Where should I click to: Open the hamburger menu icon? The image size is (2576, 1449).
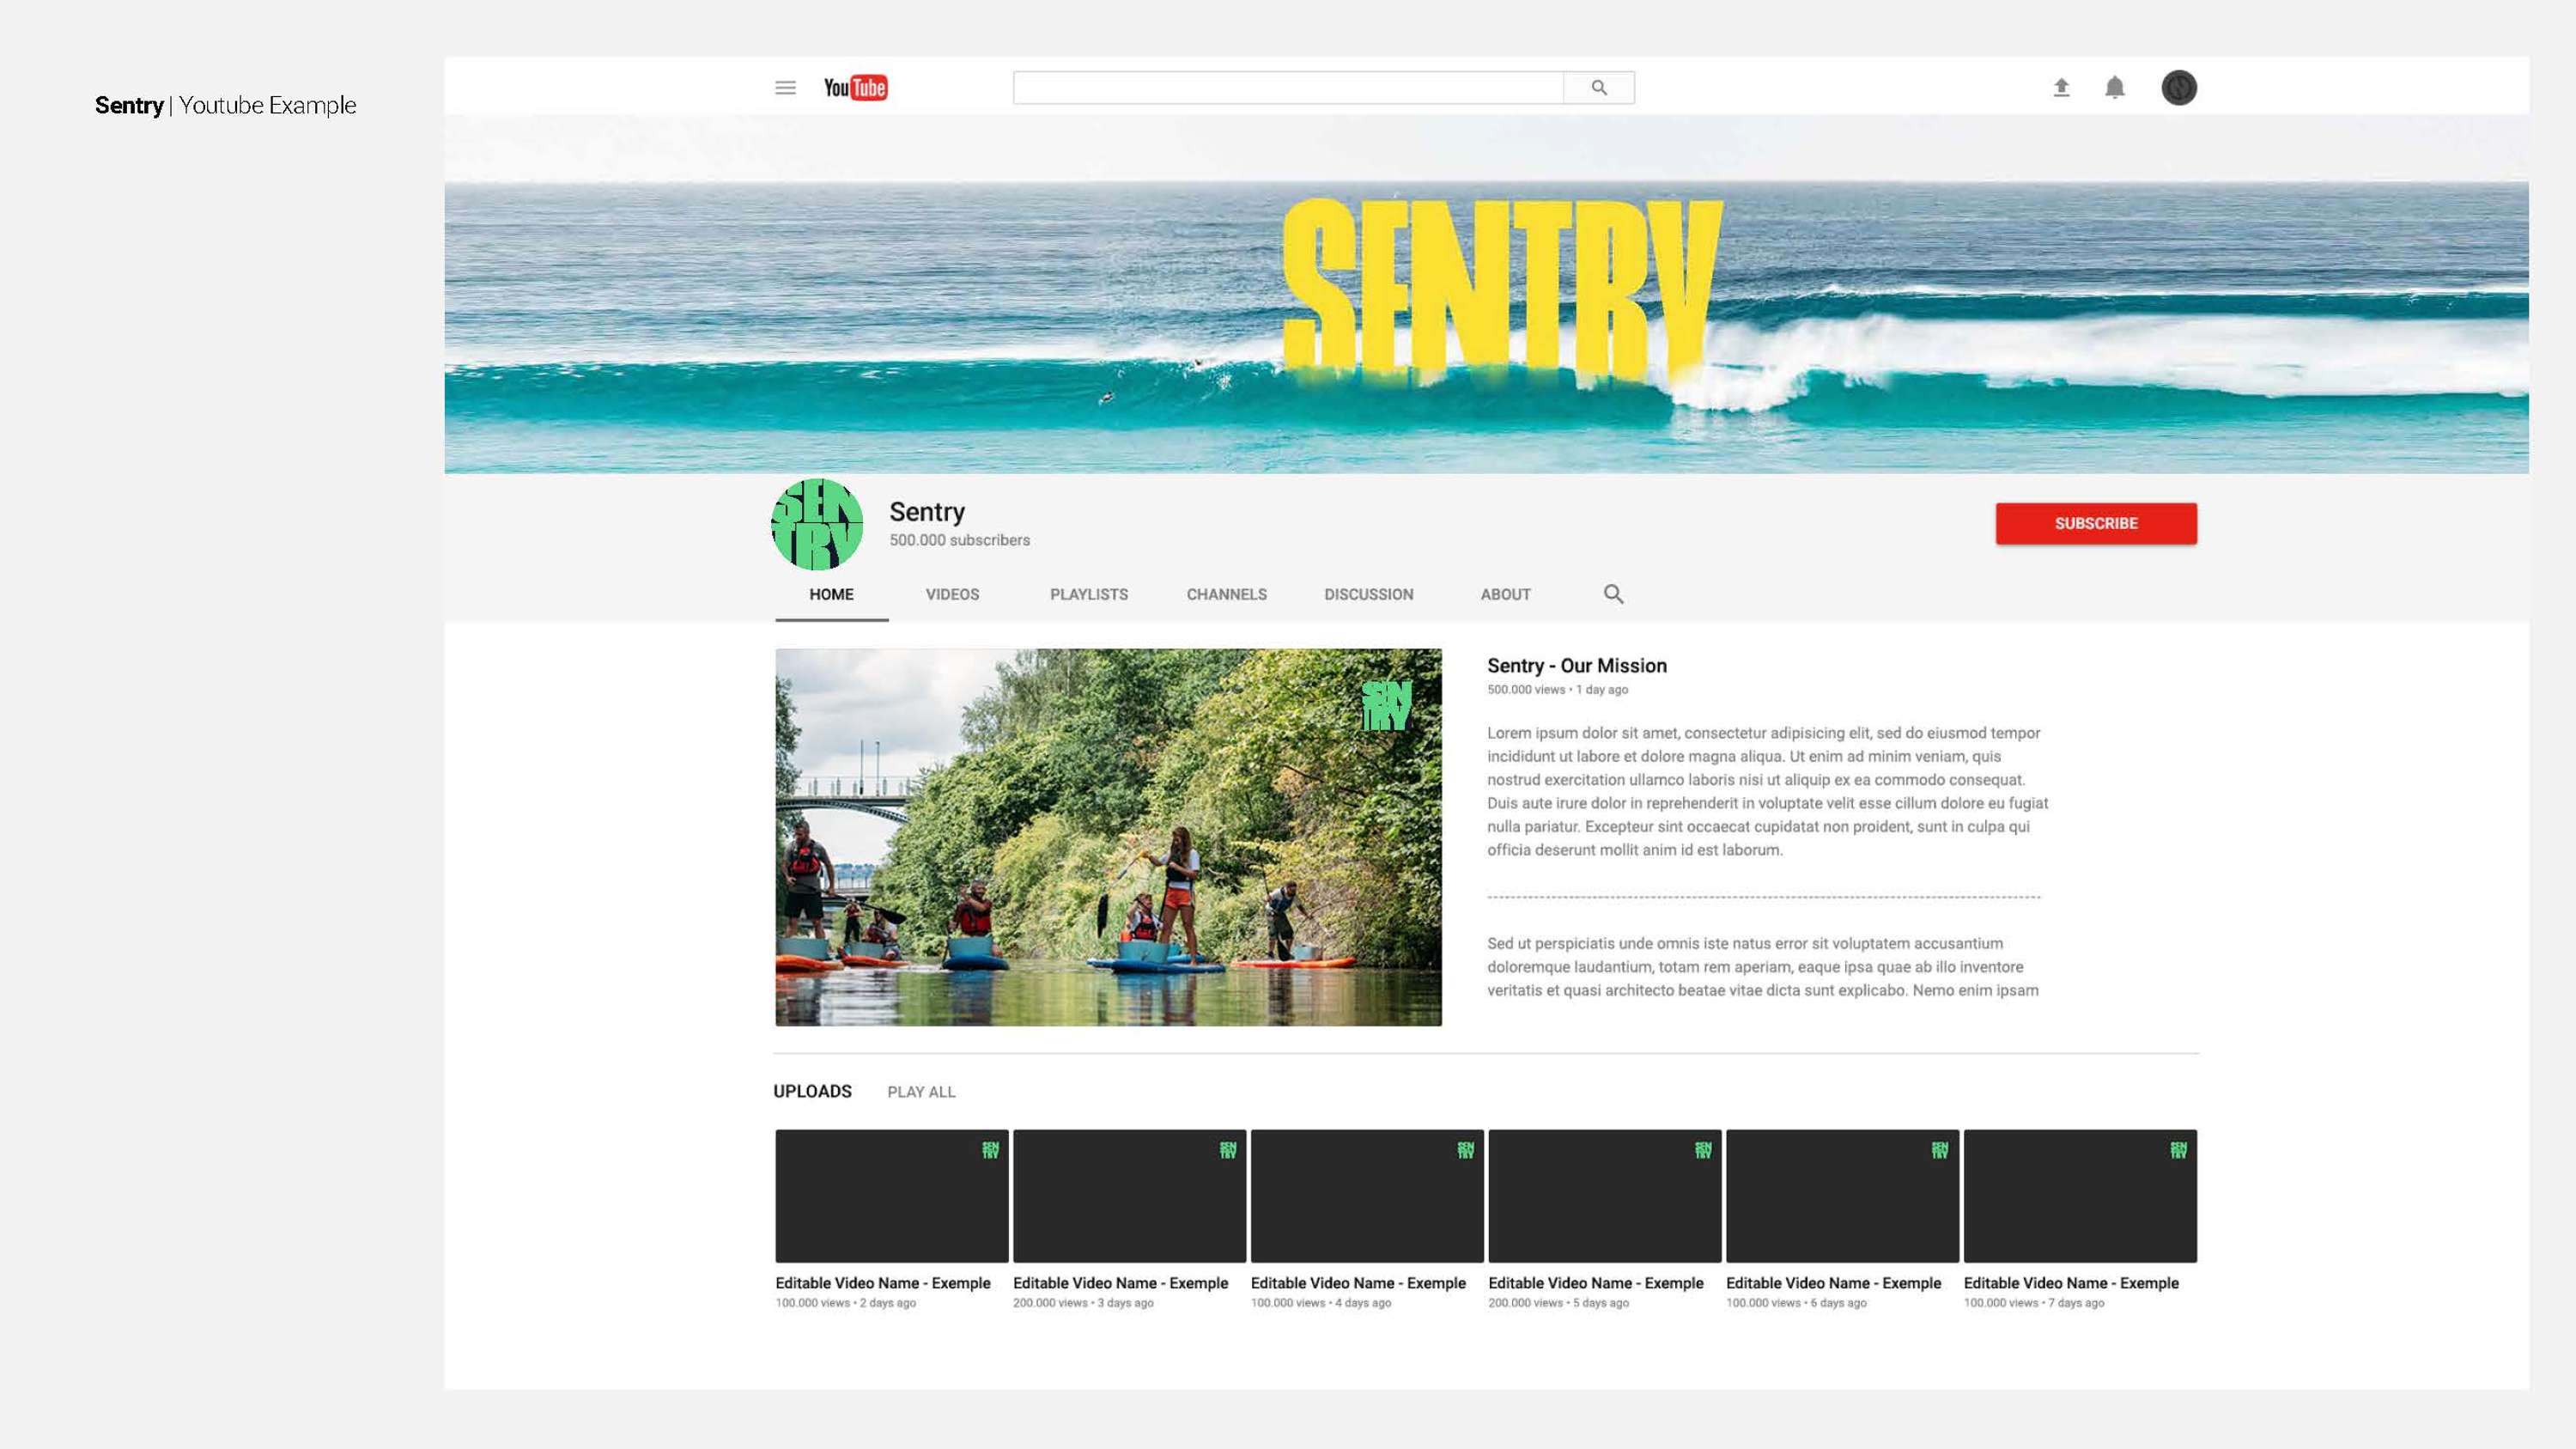[x=785, y=88]
